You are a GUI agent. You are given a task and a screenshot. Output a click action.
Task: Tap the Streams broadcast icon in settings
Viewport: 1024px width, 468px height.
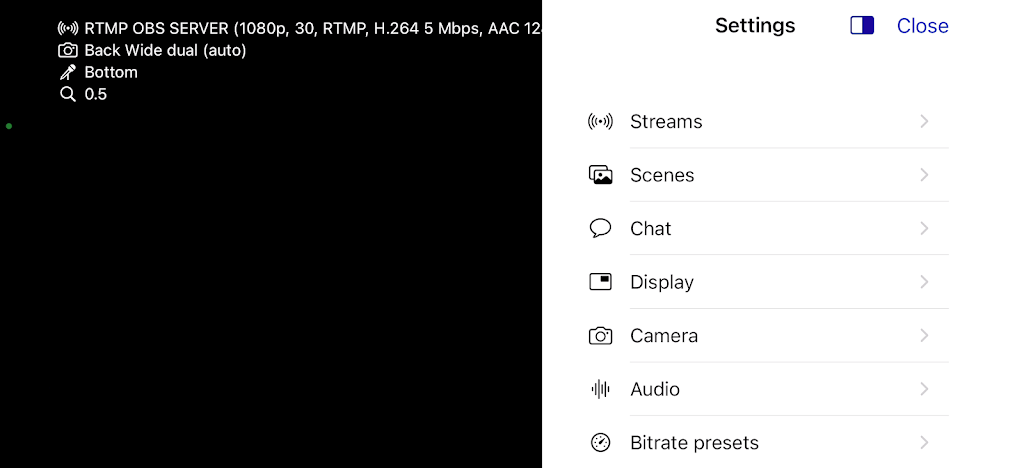click(x=600, y=122)
